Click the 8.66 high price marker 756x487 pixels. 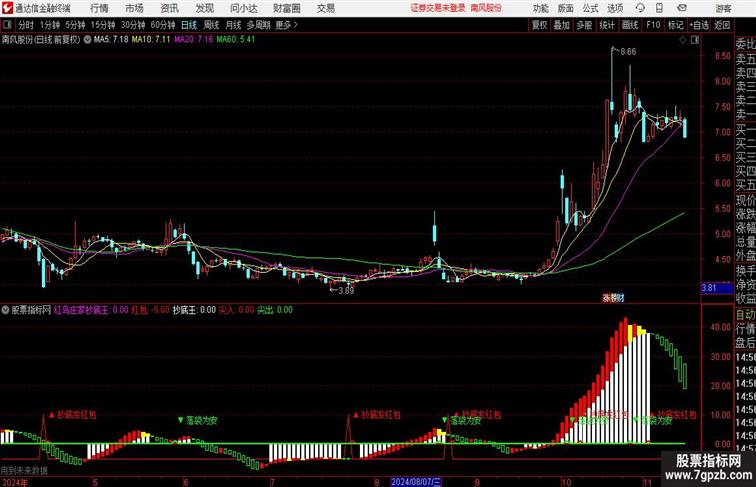(x=628, y=52)
